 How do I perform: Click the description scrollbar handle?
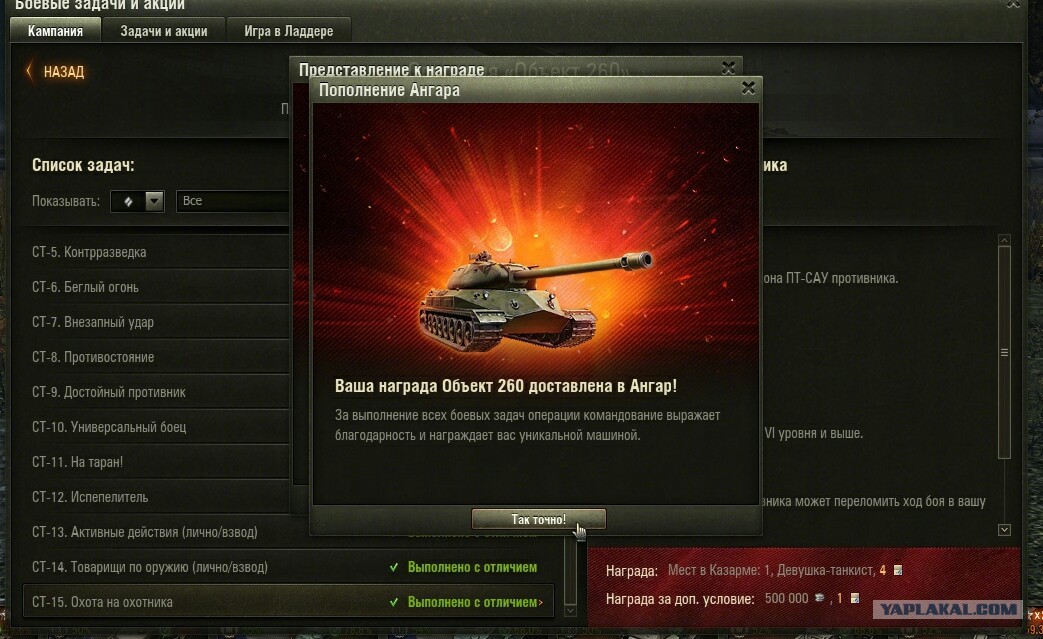pos(1004,352)
